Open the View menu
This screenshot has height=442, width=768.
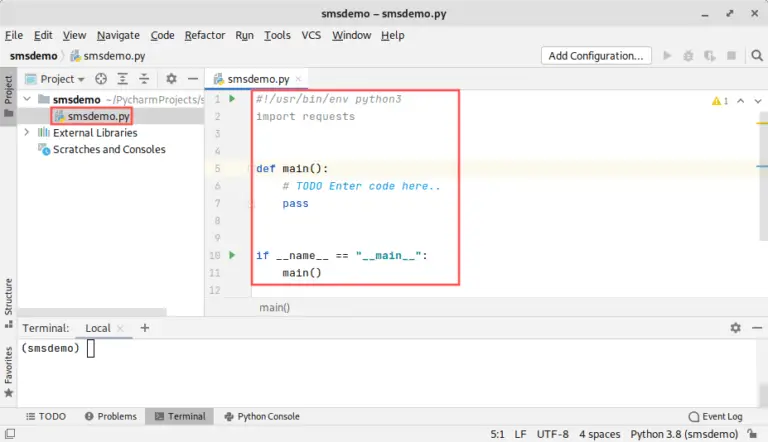[74, 35]
